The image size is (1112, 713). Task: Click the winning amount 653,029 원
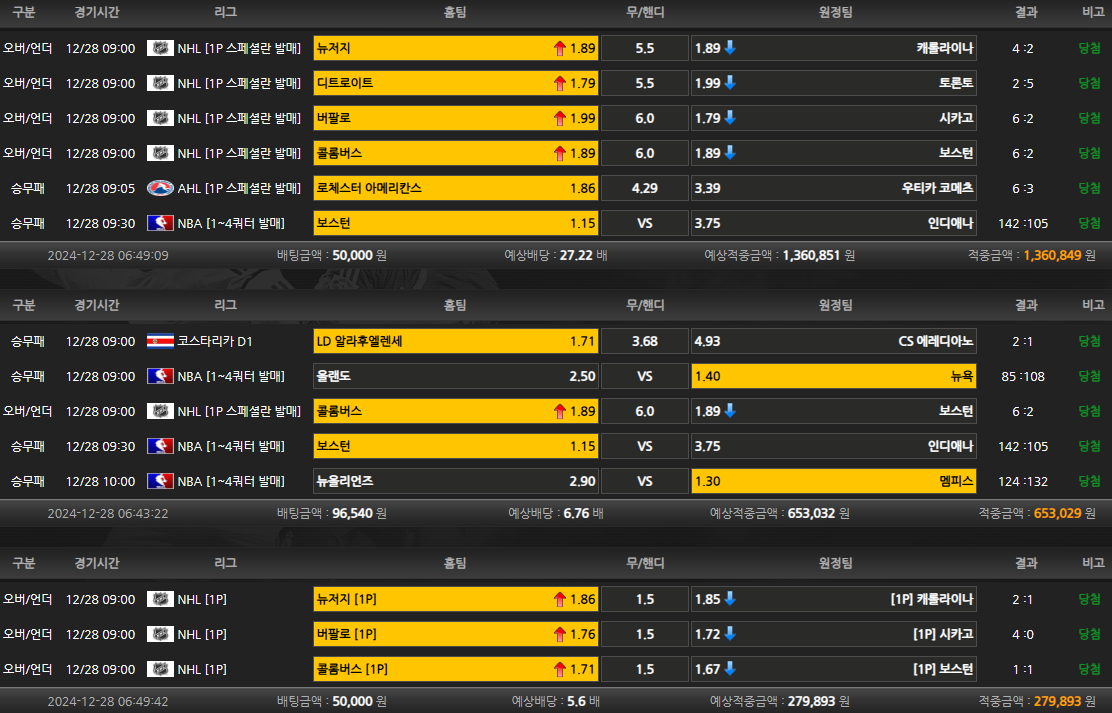point(1064,513)
